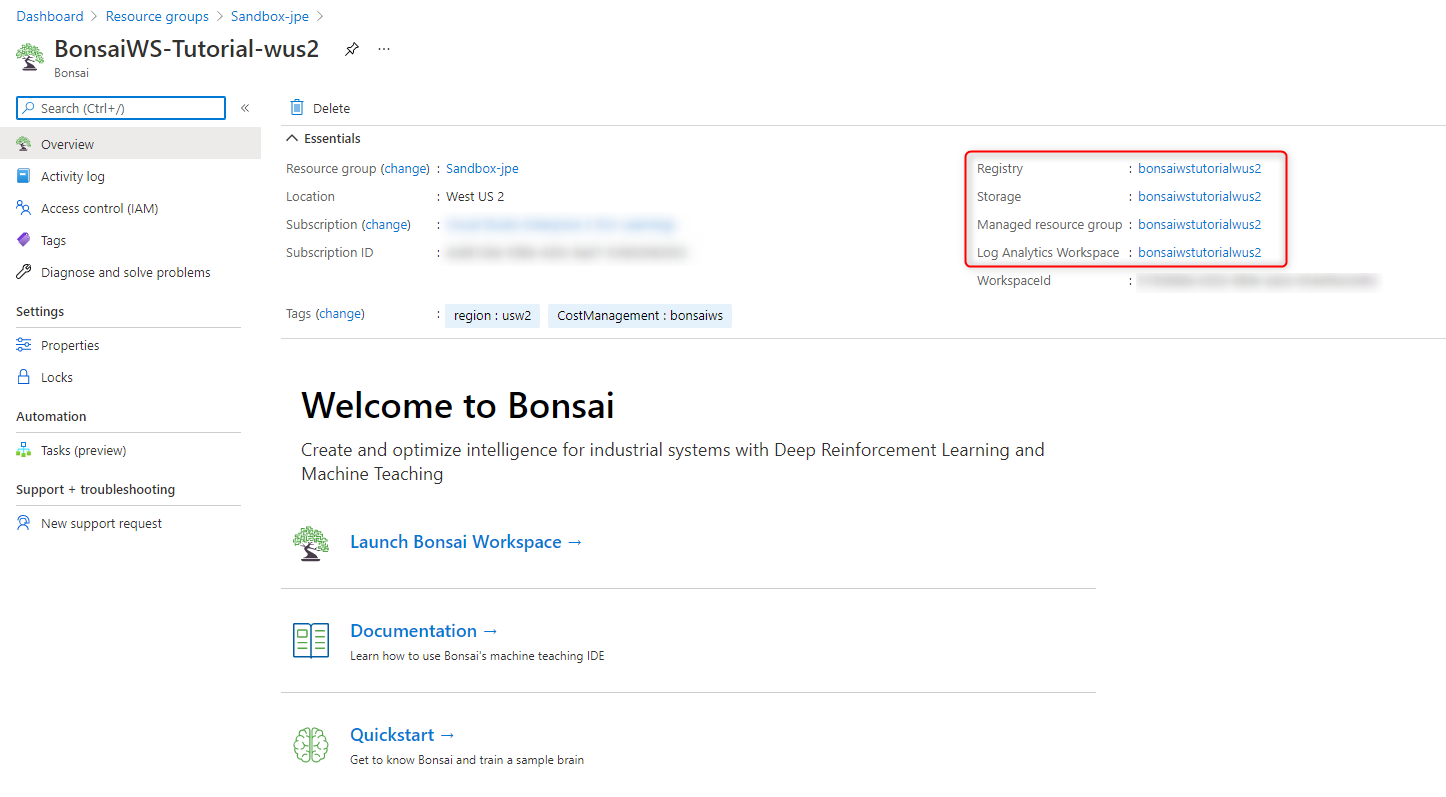This screenshot has width=1446, height=797.
Task: Open the blurred Subscription name link
Action: [560, 225]
